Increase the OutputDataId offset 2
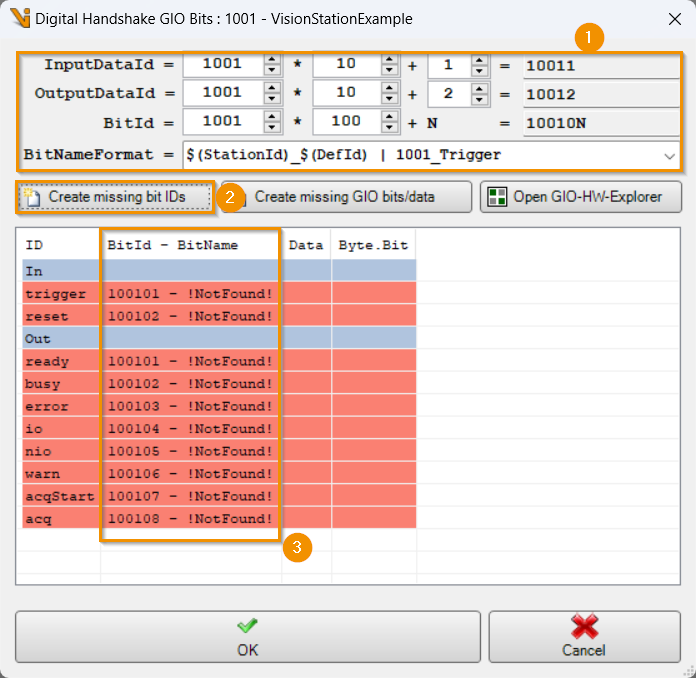This screenshot has width=696, height=678. [x=479, y=88]
